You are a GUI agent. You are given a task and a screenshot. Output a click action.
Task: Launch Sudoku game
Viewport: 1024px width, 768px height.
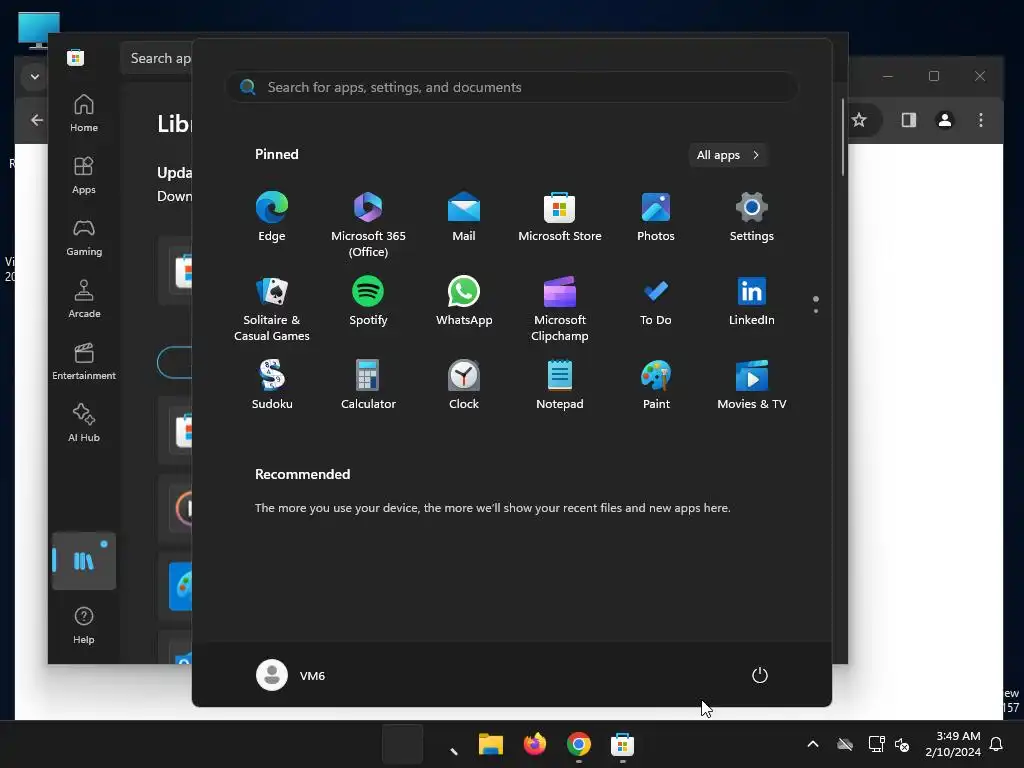click(x=272, y=385)
